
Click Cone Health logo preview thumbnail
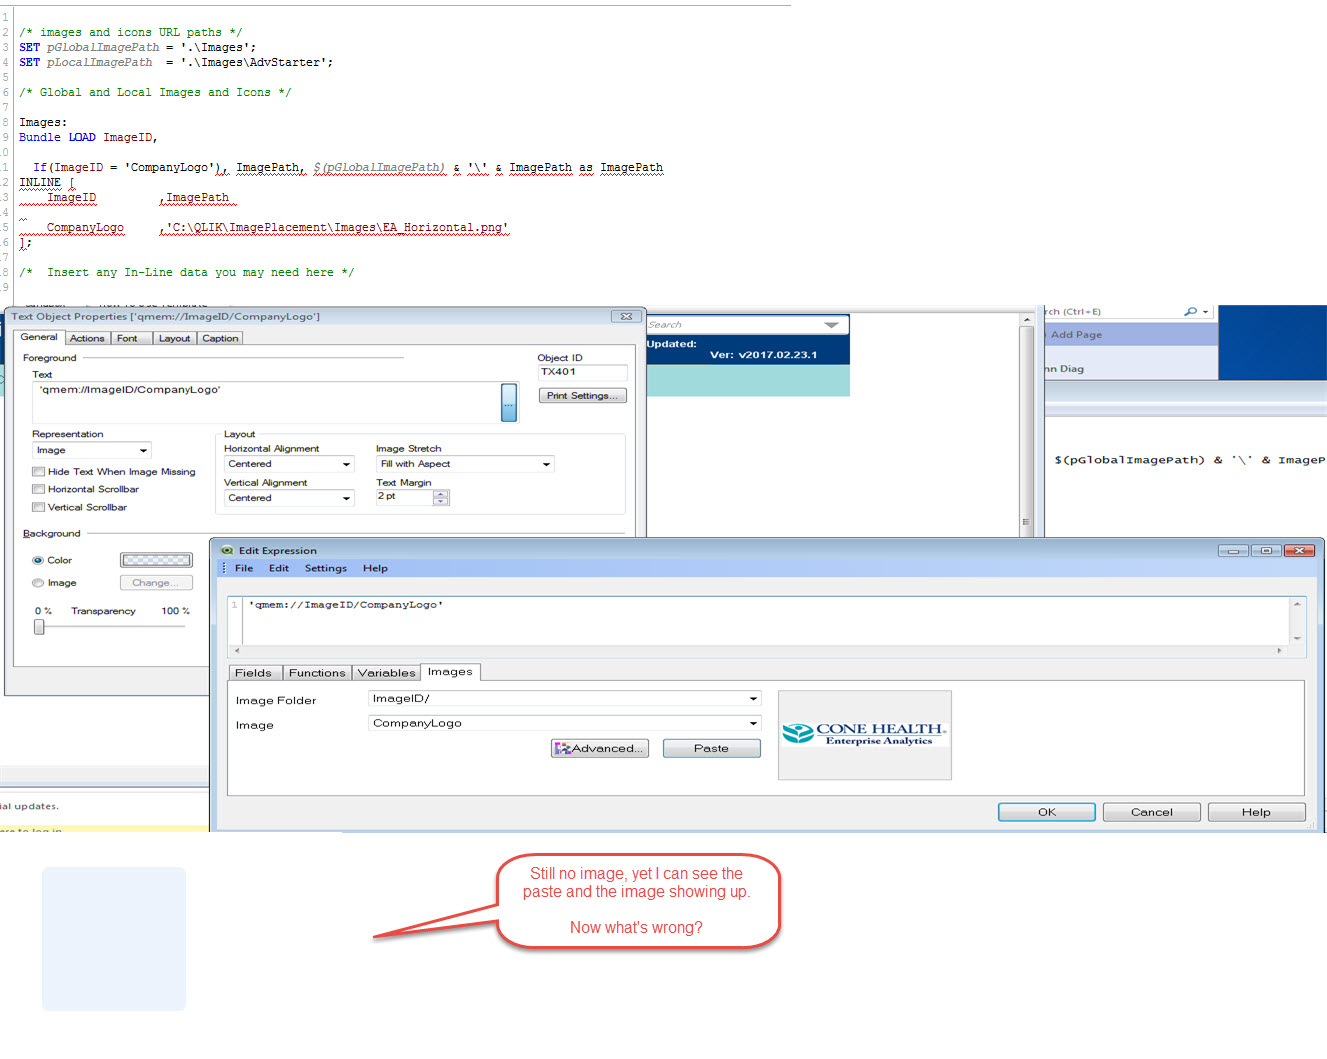(865, 735)
